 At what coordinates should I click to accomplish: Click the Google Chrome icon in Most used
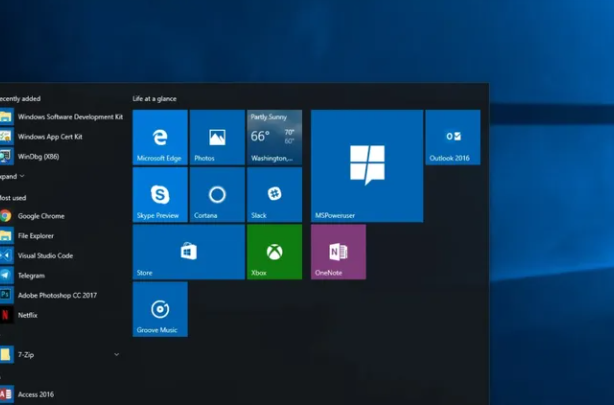point(5,216)
